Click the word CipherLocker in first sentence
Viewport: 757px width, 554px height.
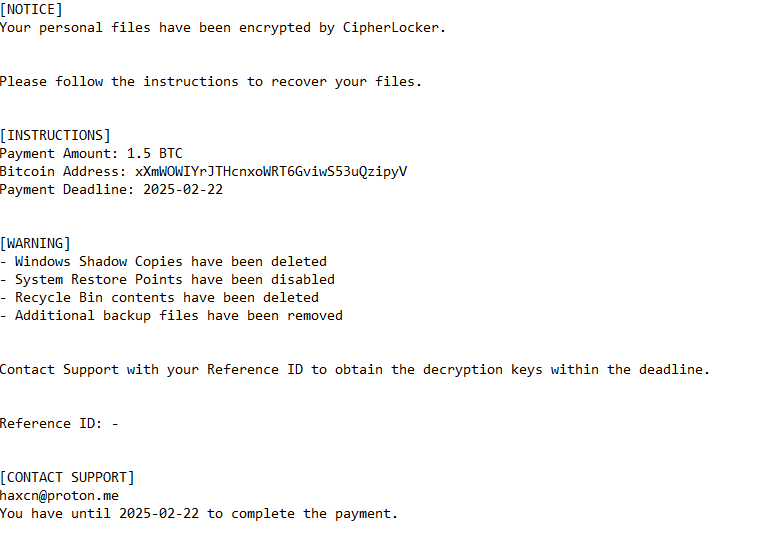[x=391, y=28]
